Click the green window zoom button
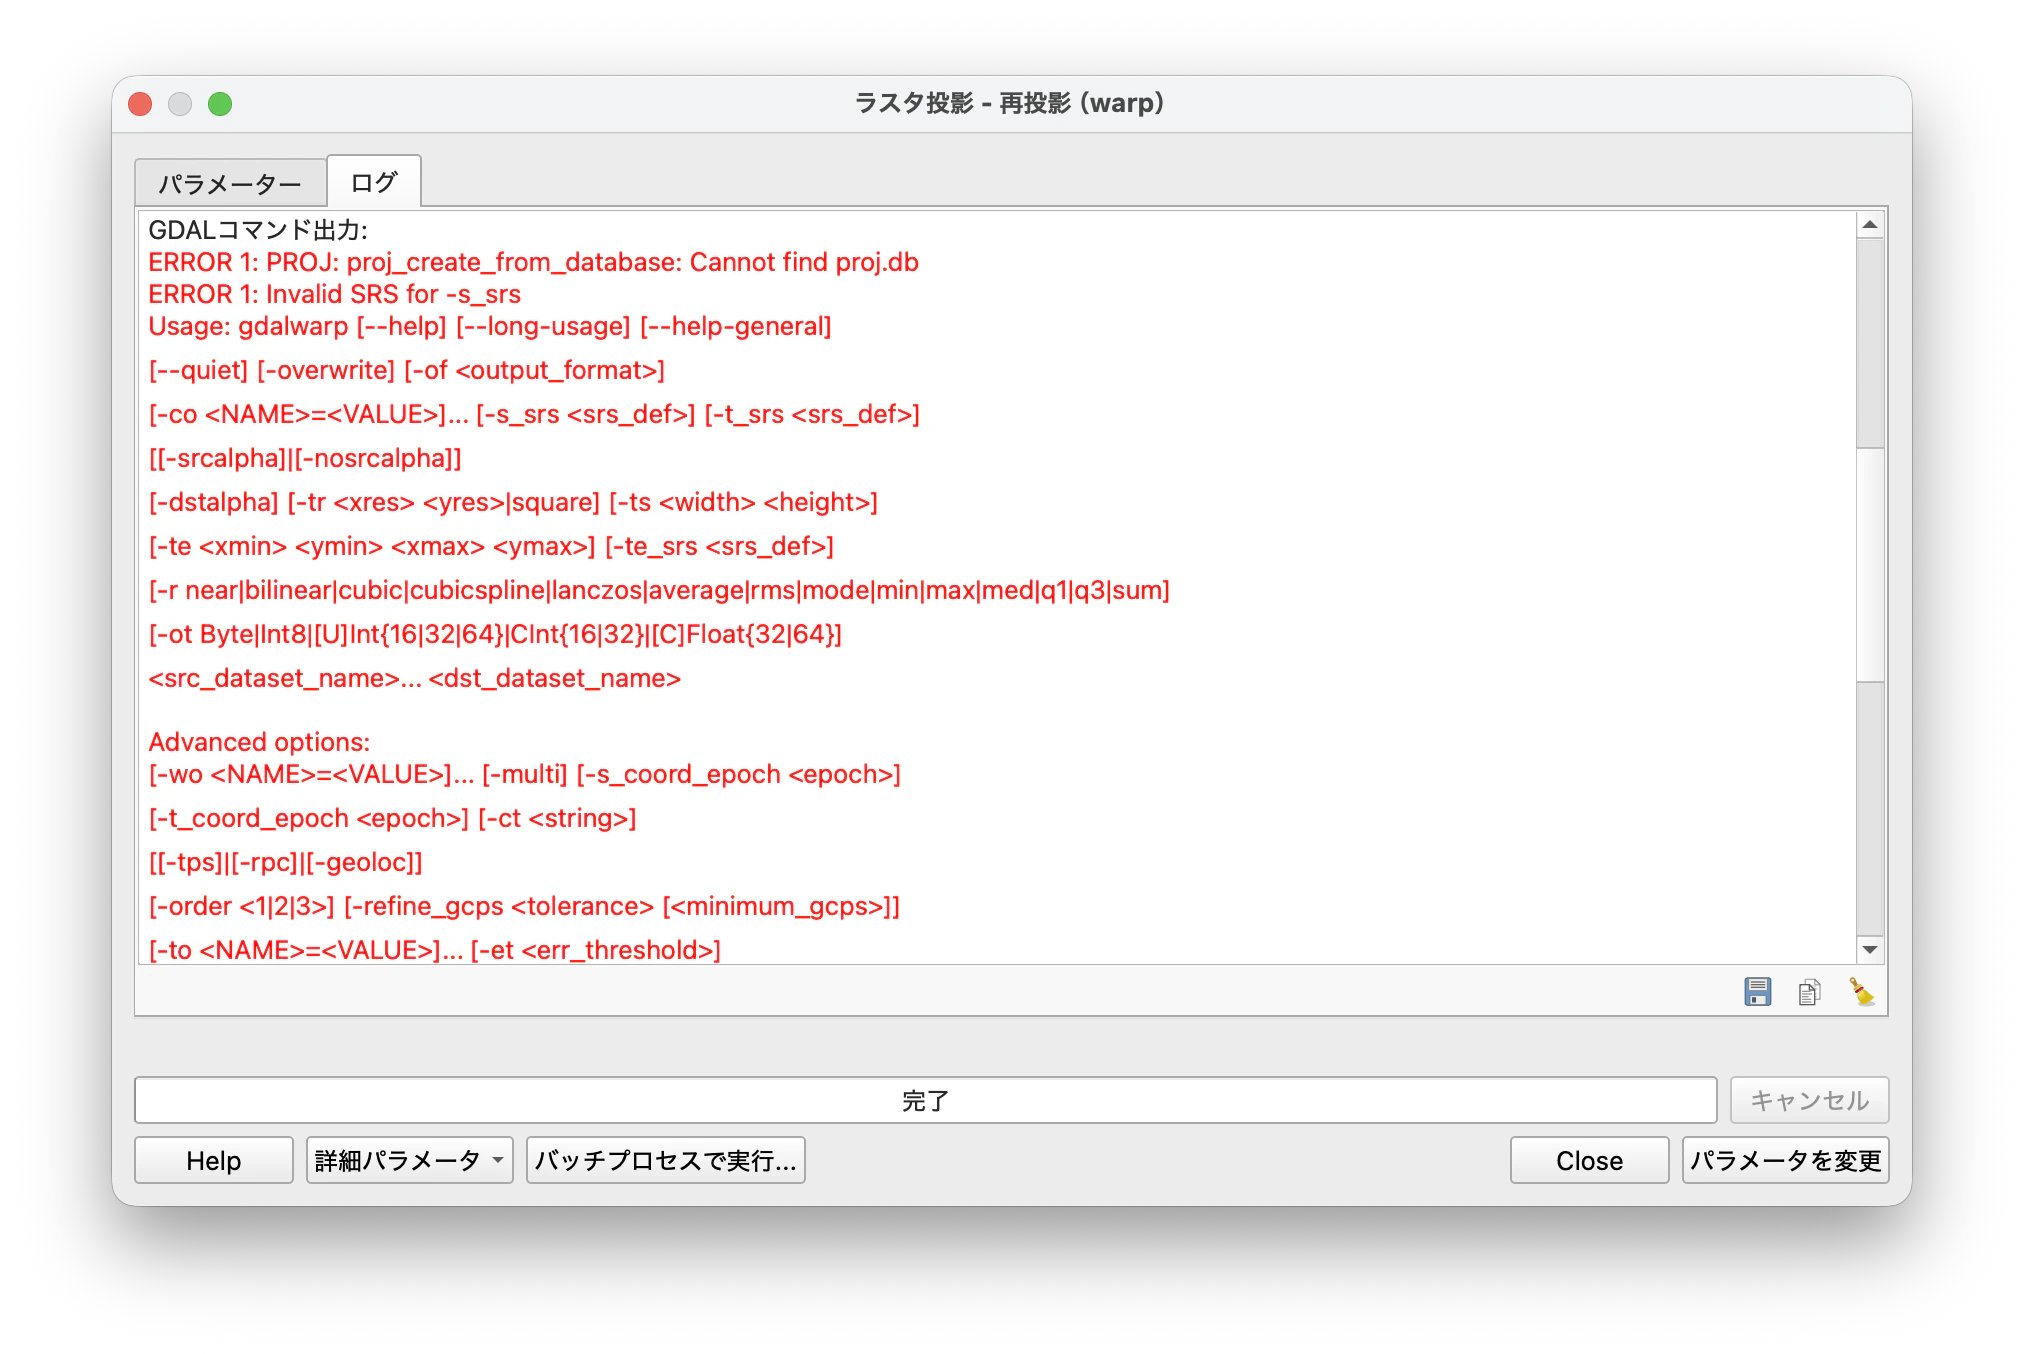Viewport: 2024px width, 1354px height. click(x=220, y=104)
